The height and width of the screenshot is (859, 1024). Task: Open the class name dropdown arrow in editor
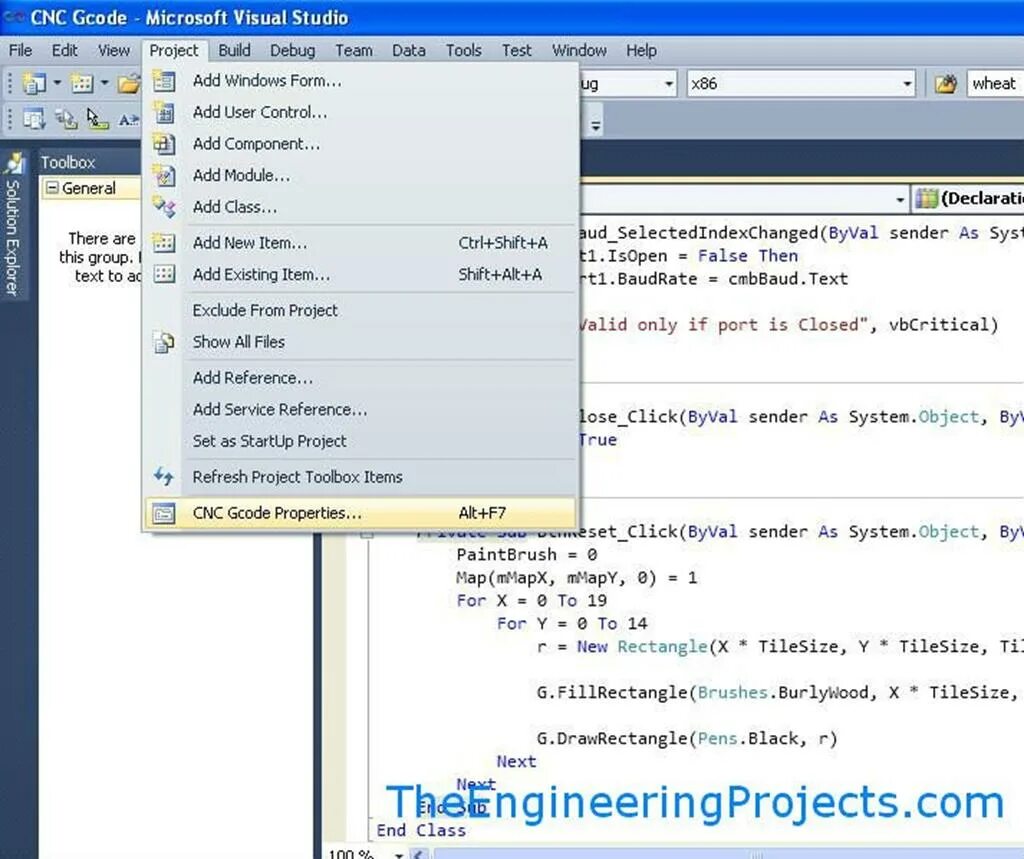click(900, 199)
